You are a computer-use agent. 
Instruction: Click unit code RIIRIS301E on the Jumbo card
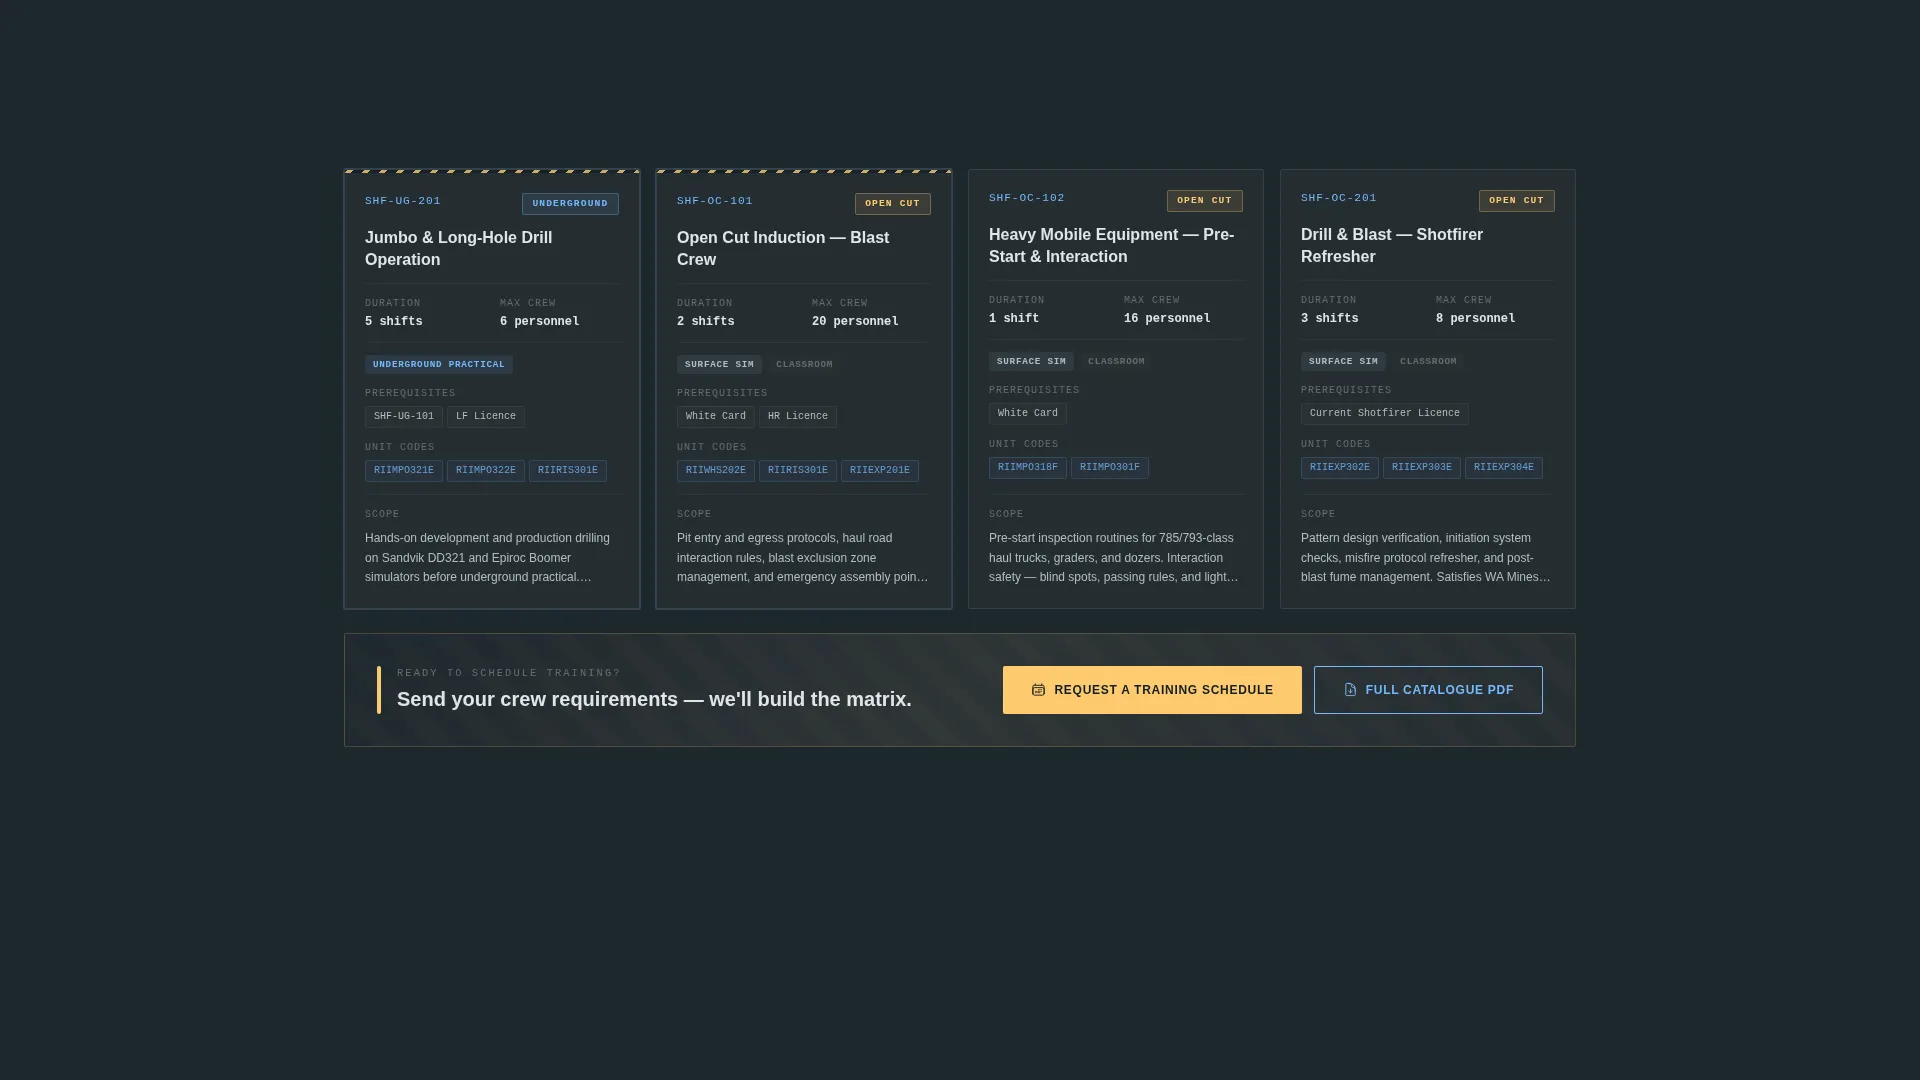click(568, 471)
